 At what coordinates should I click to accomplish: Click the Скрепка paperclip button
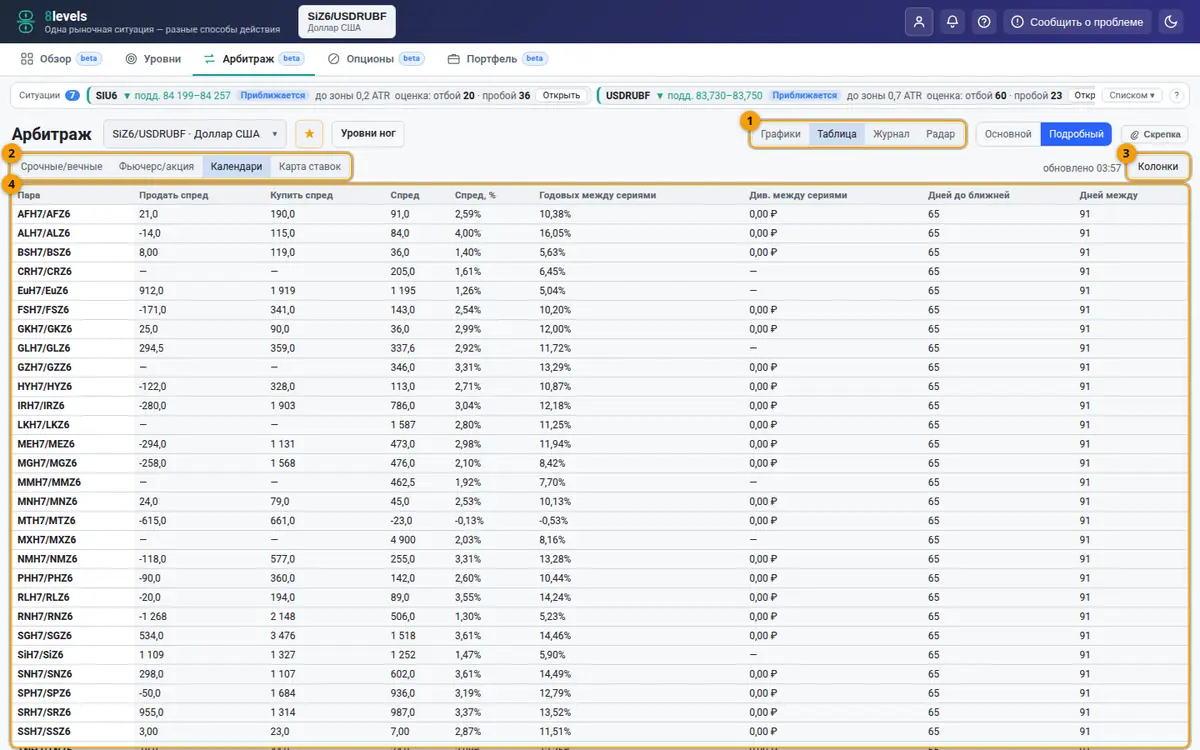[1154, 134]
